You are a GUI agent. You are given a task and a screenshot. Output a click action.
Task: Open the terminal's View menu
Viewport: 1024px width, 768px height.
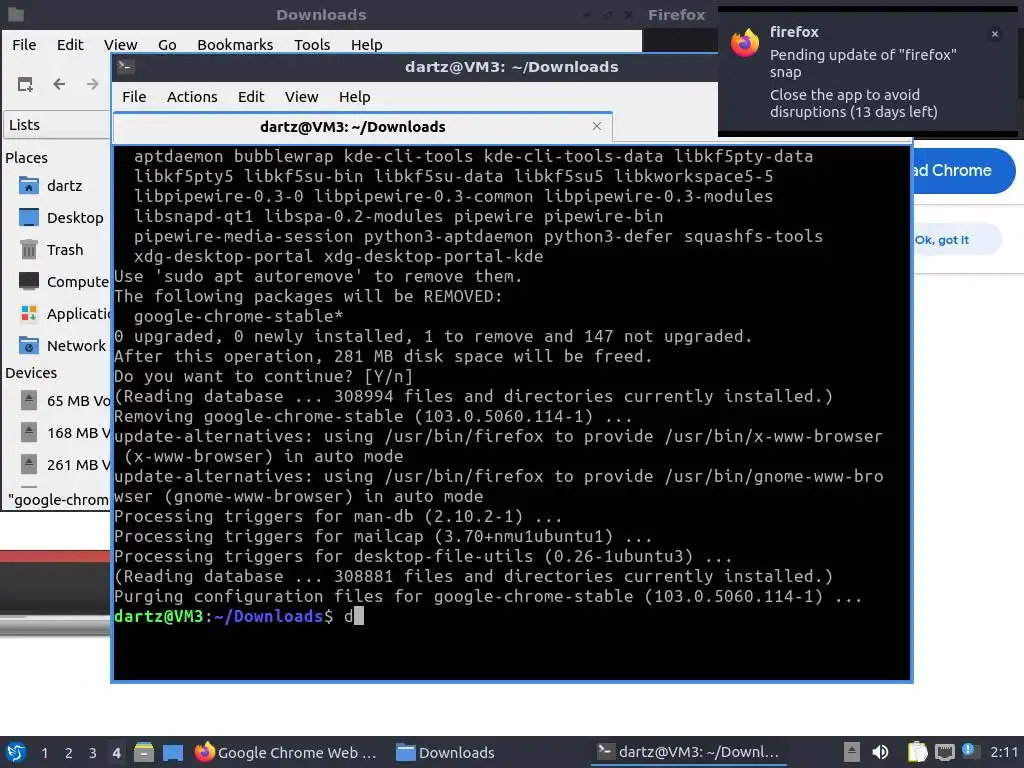point(301,97)
